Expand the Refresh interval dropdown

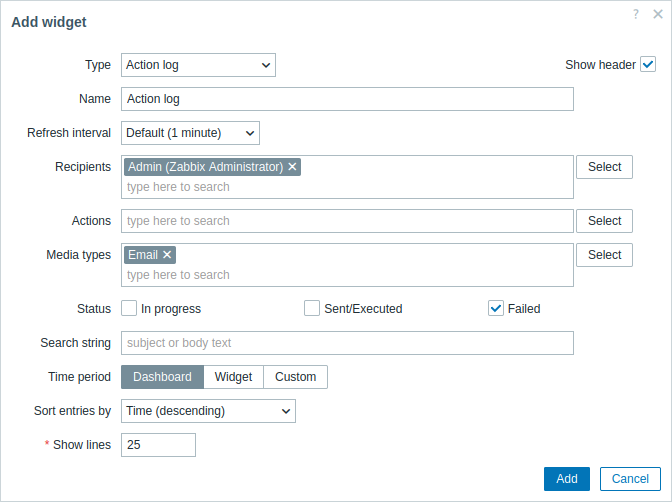190,133
